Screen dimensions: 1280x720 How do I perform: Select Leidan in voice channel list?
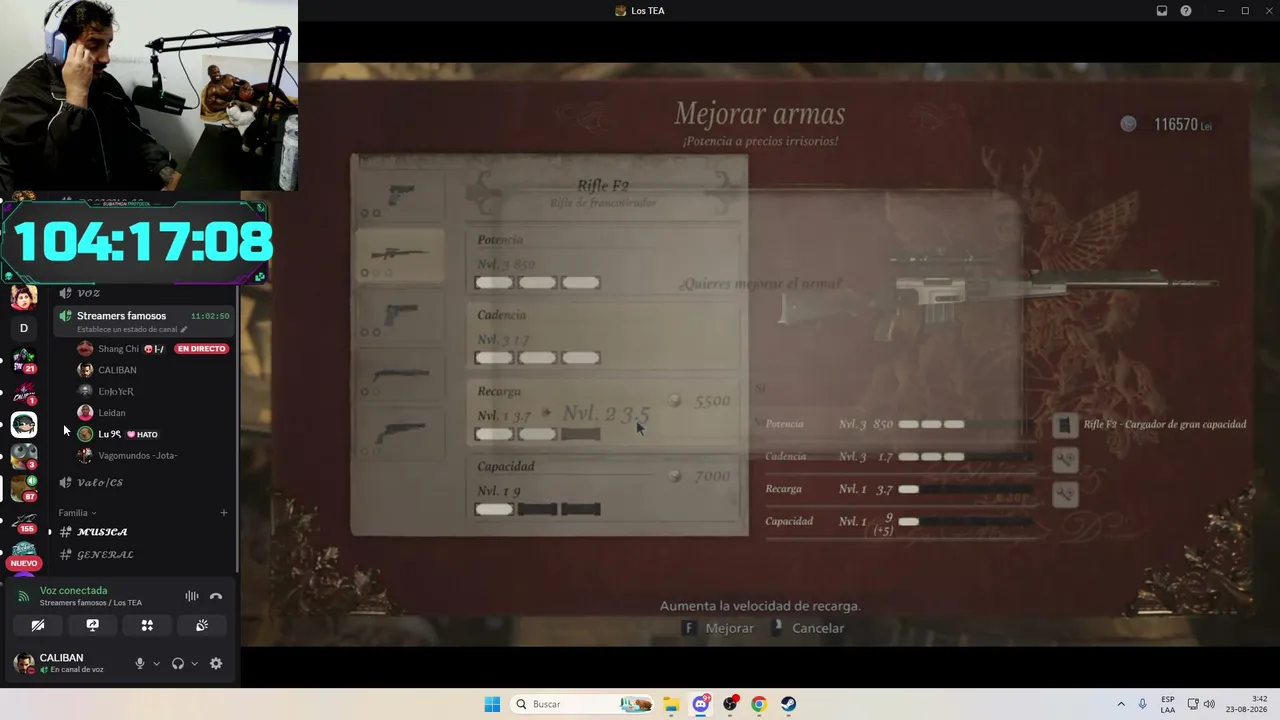(x=112, y=413)
